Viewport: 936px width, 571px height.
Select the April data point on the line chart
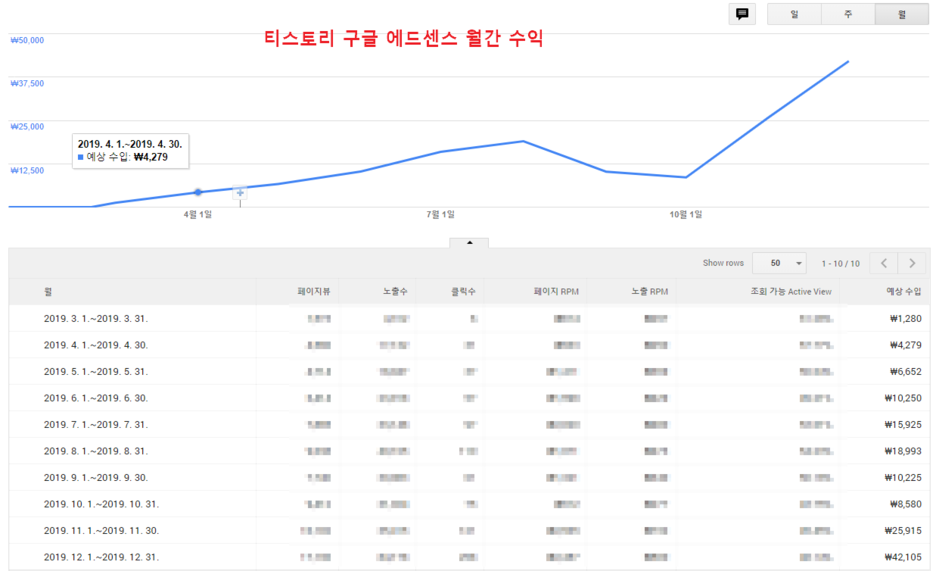[198, 192]
